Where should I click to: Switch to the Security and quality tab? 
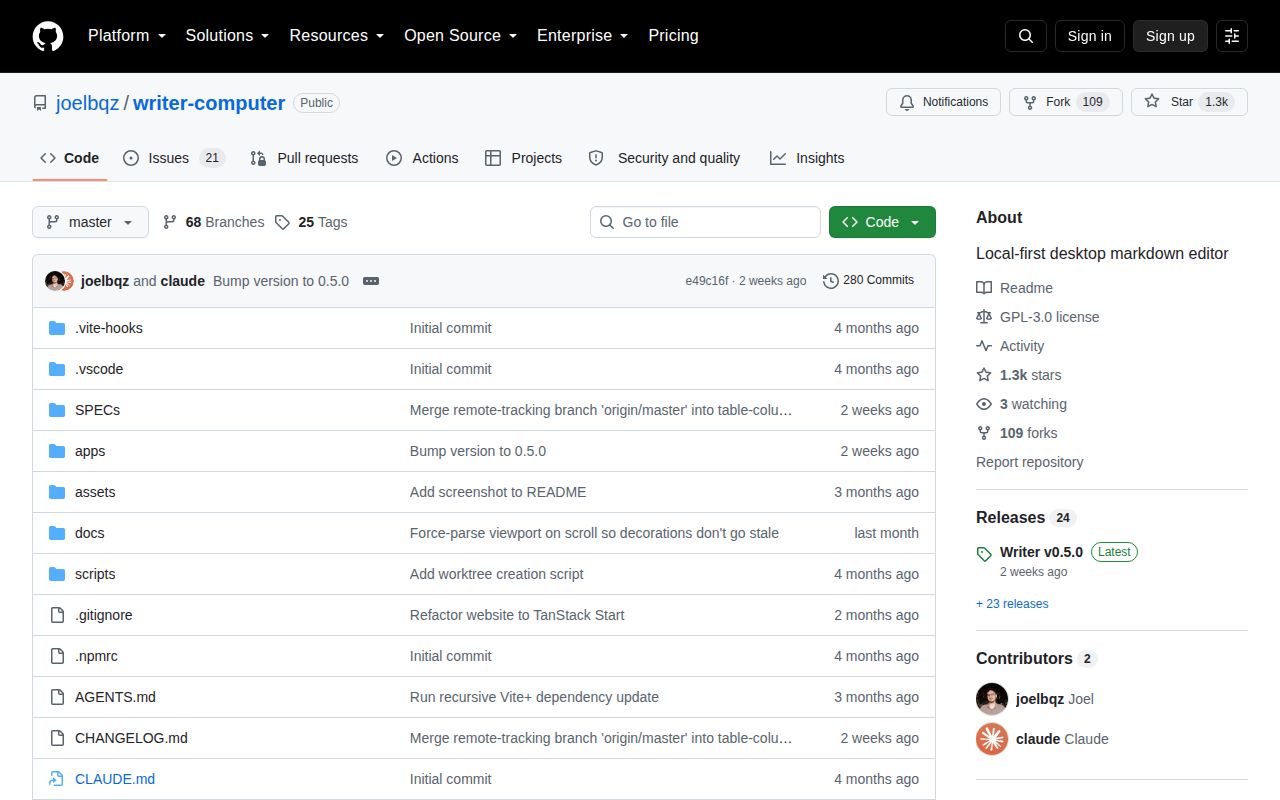pyautogui.click(x=664, y=158)
